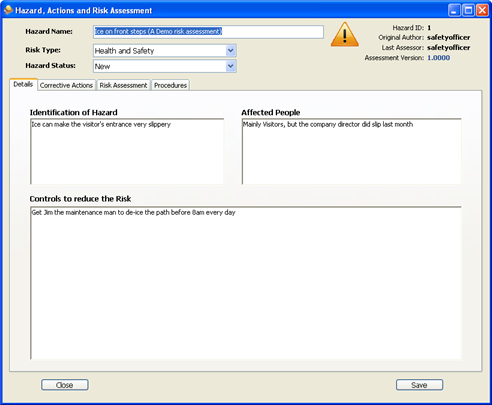Click the Save button
Viewport: 492px width, 405px height.
[419, 385]
